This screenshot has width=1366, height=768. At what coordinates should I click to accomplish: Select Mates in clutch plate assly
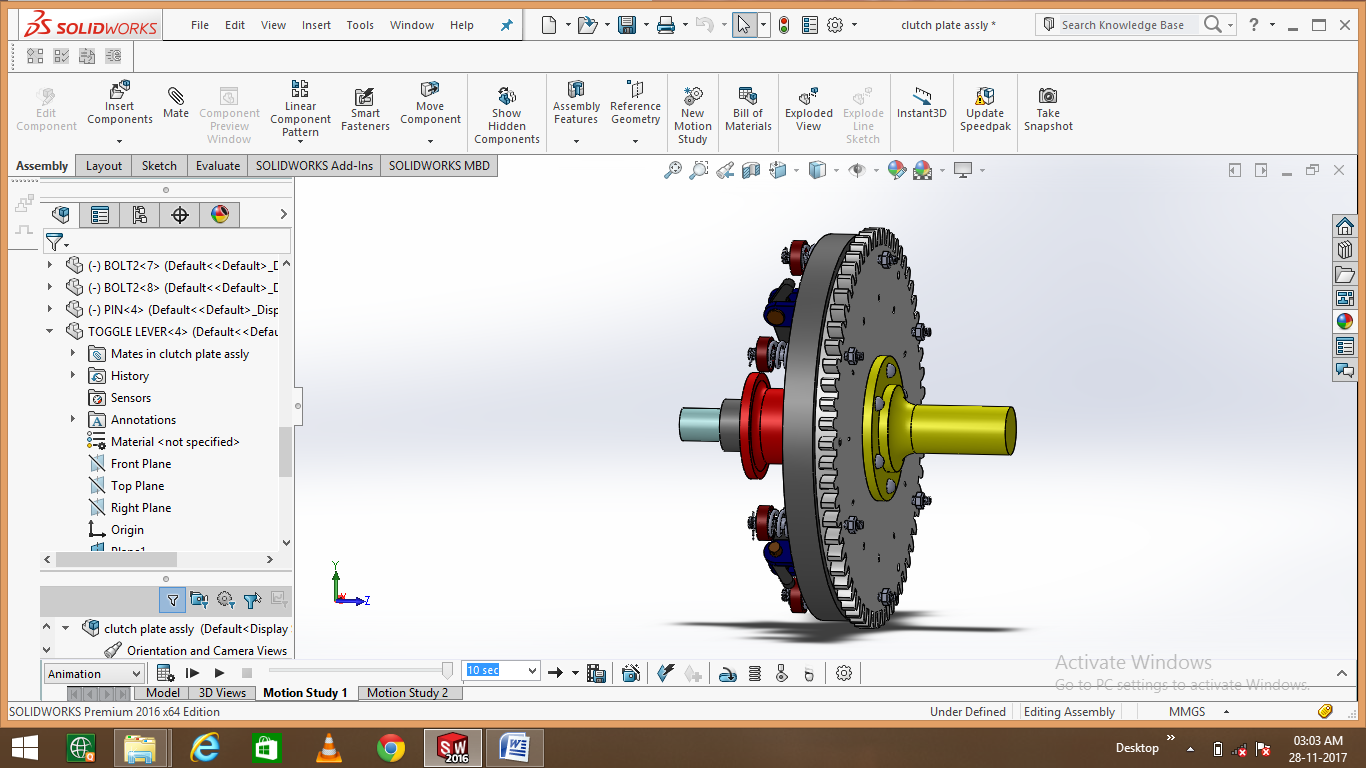177,353
